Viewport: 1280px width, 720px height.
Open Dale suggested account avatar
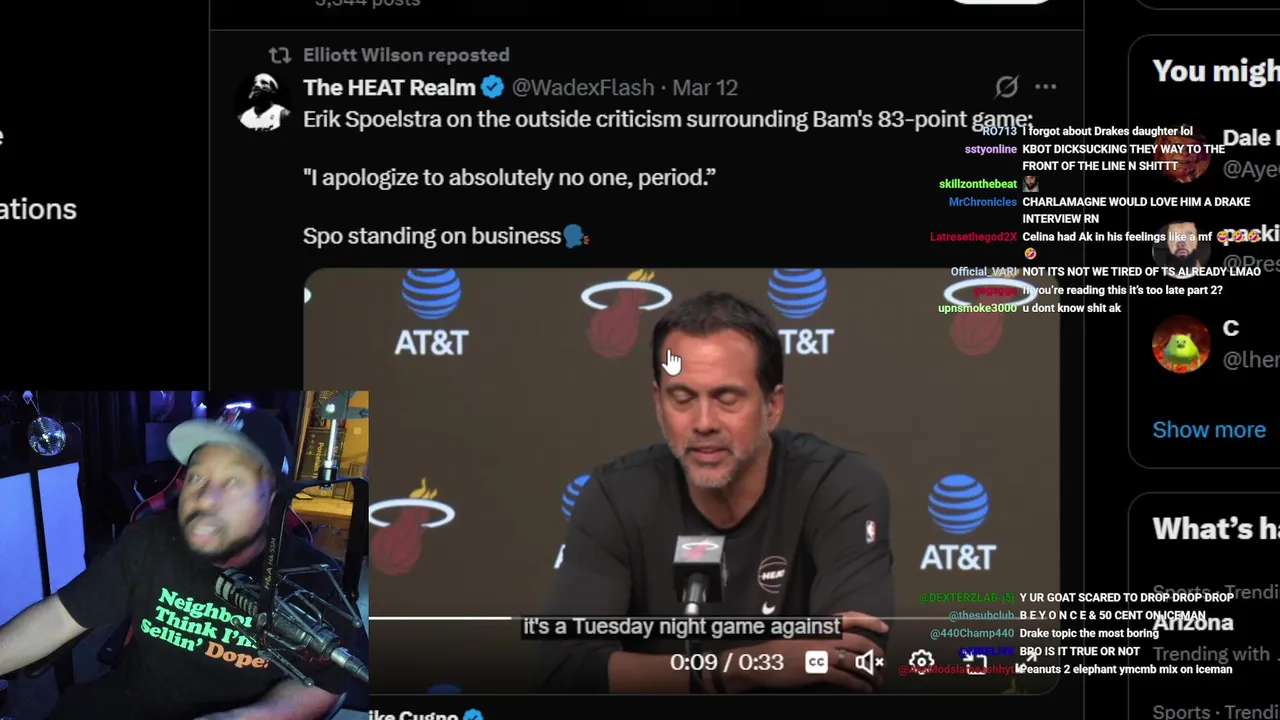(1181, 152)
